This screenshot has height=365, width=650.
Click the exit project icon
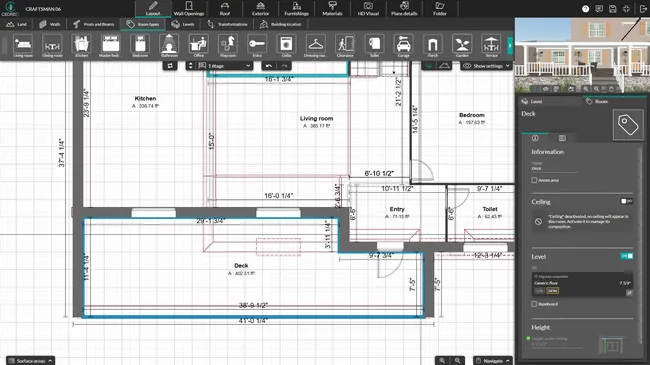(x=643, y=9)
